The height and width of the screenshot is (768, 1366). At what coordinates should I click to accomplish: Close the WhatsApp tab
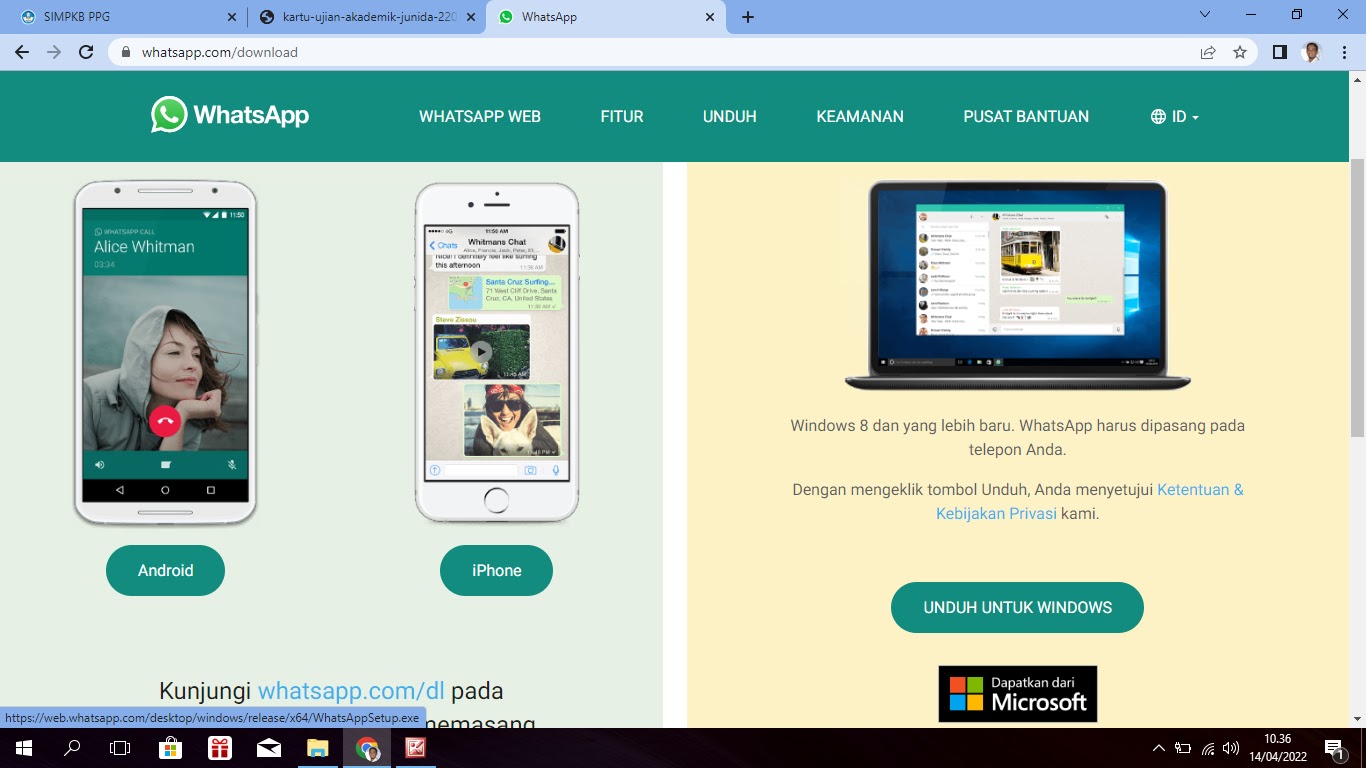[x=710, y=17]
